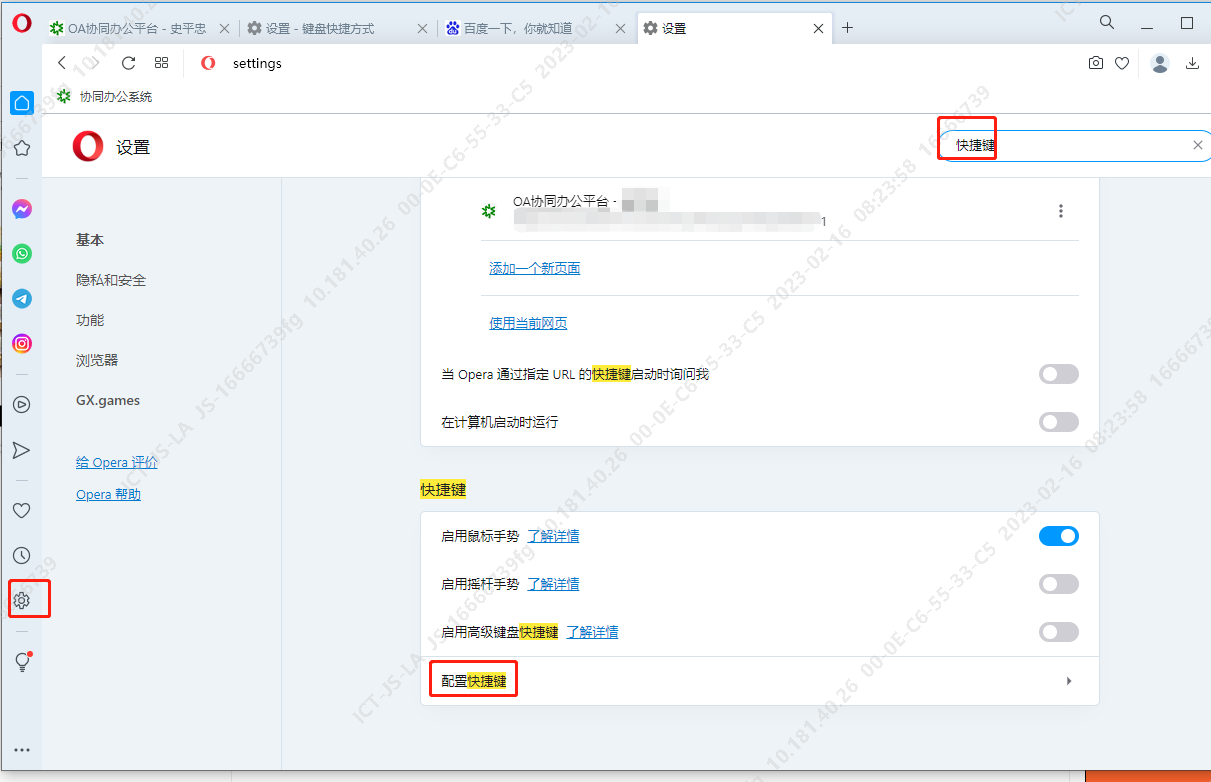Open the sidebar Player icon
The width and height of the screenshot is (1211, 782).
point(21,404)
